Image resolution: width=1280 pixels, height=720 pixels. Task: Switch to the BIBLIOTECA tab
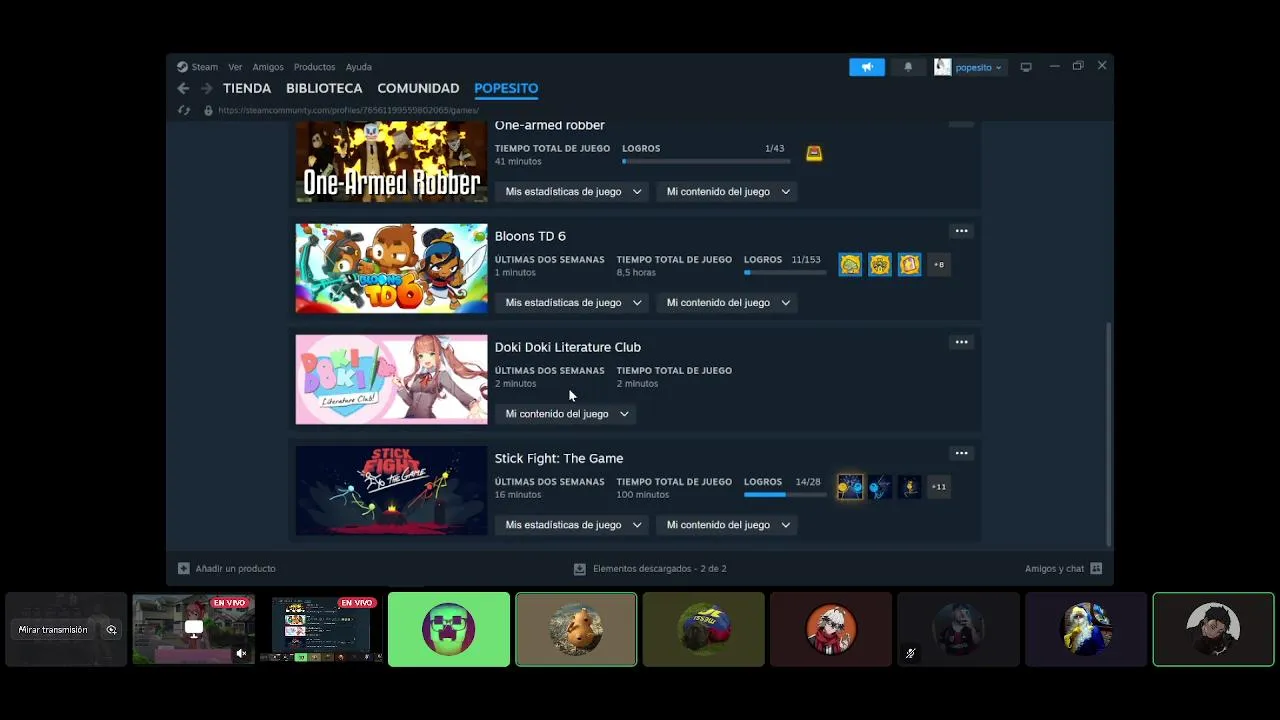(x=324, y=88)
